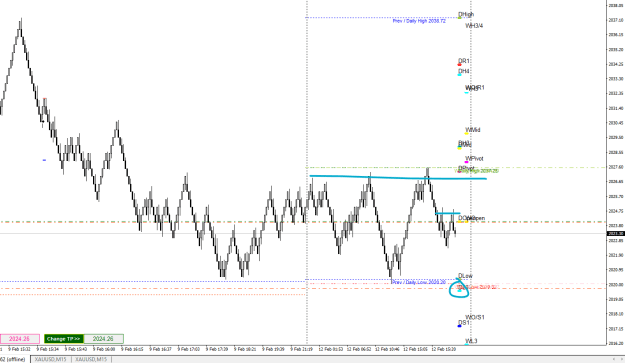
Task: Click the Prev / Daily High 2038.72 text
Action: tap(419, 21)
